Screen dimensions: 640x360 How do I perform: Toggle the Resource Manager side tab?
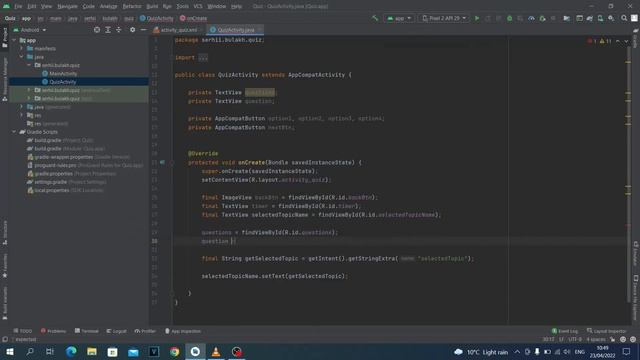pyautogui.click(x=4, y=79)
